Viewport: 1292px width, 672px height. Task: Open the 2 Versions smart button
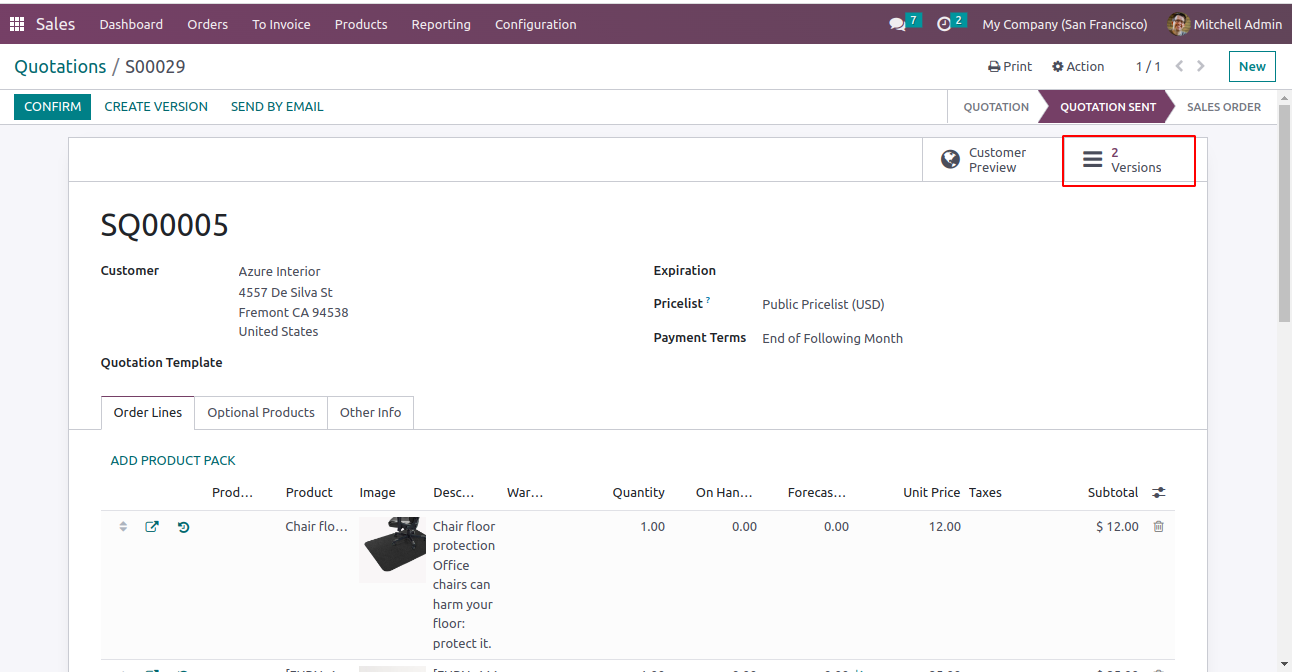(x=1128, y=160)
